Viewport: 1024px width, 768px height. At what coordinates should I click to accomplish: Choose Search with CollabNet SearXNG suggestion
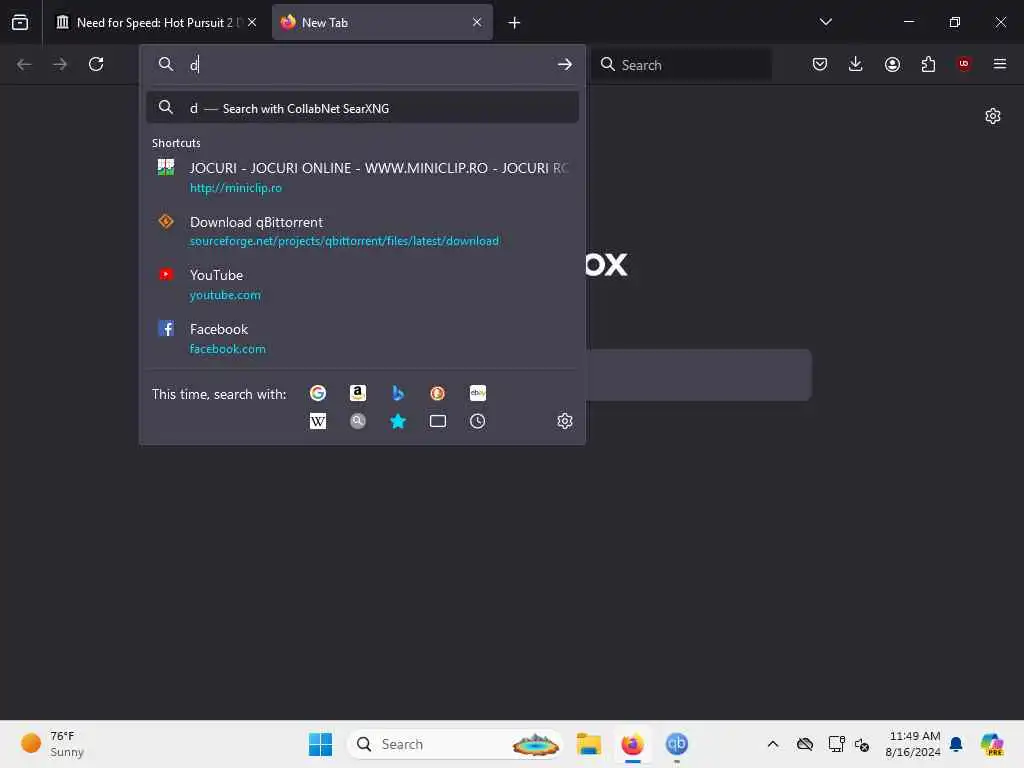coord(362,108)
